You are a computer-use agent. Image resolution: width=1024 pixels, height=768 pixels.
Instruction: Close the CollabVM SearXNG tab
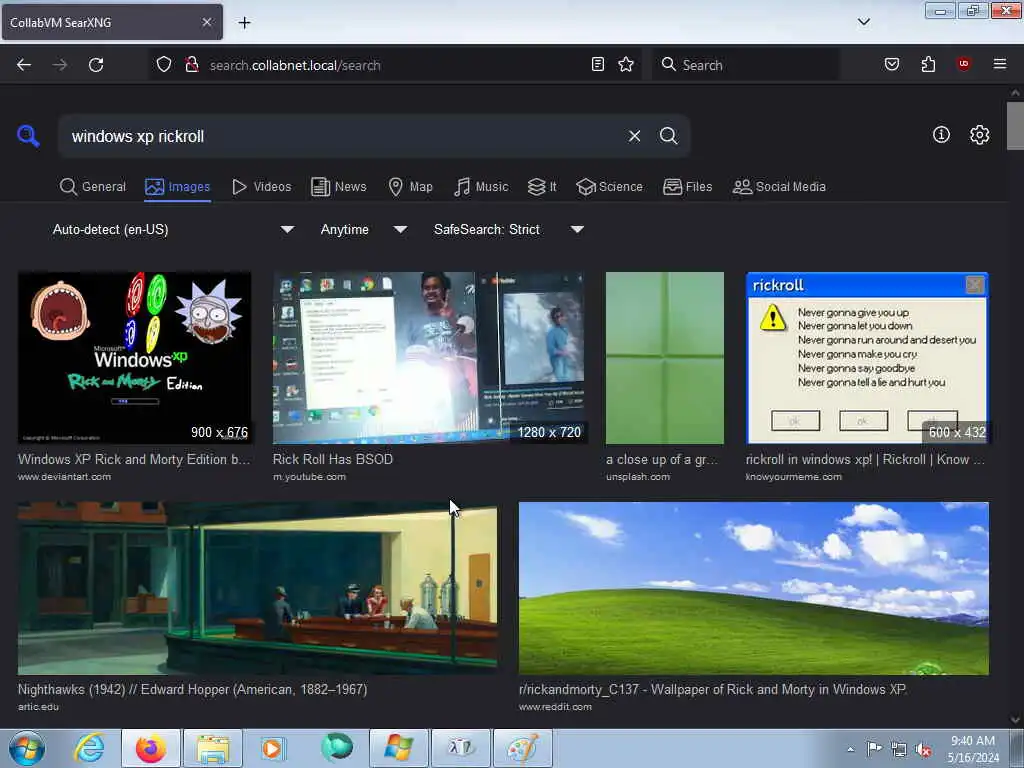206,22
